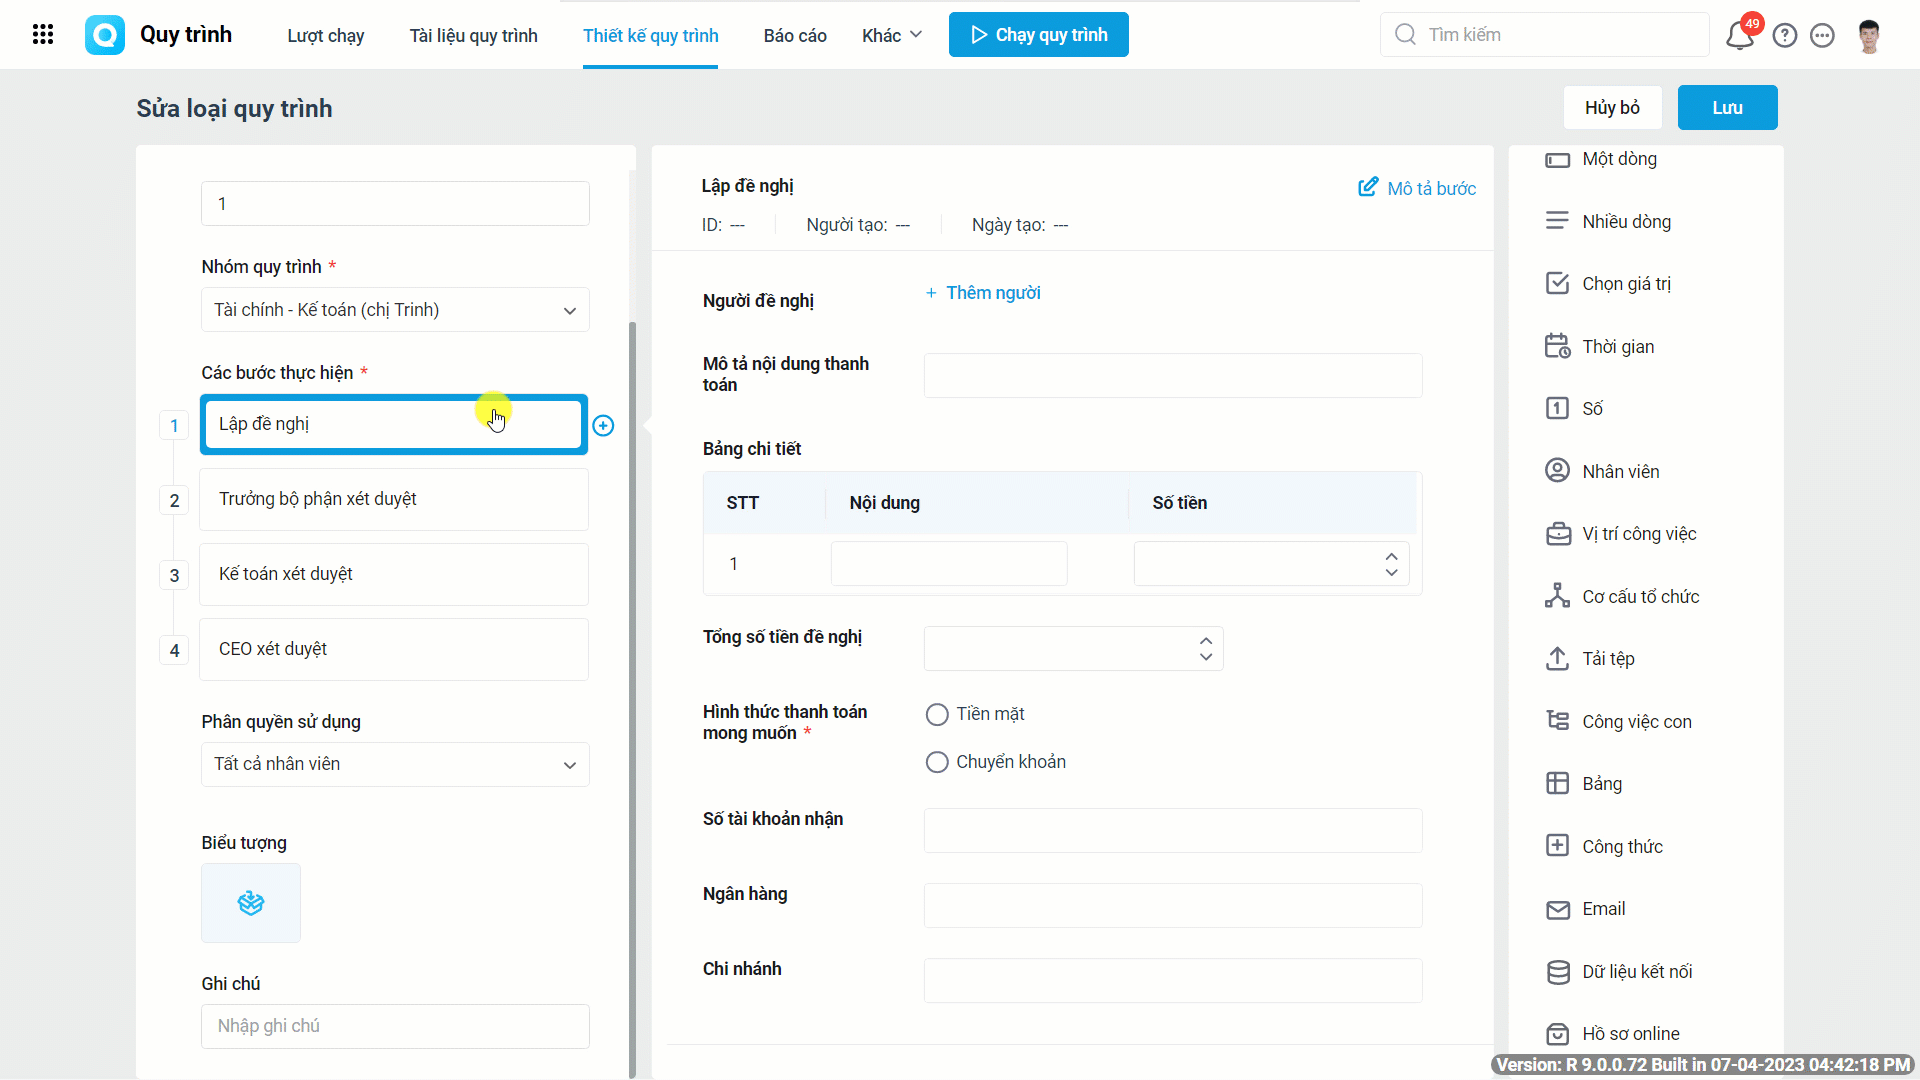
Task: Select the Trưởng bộ phận xét duyệt step
Action: 394,499
